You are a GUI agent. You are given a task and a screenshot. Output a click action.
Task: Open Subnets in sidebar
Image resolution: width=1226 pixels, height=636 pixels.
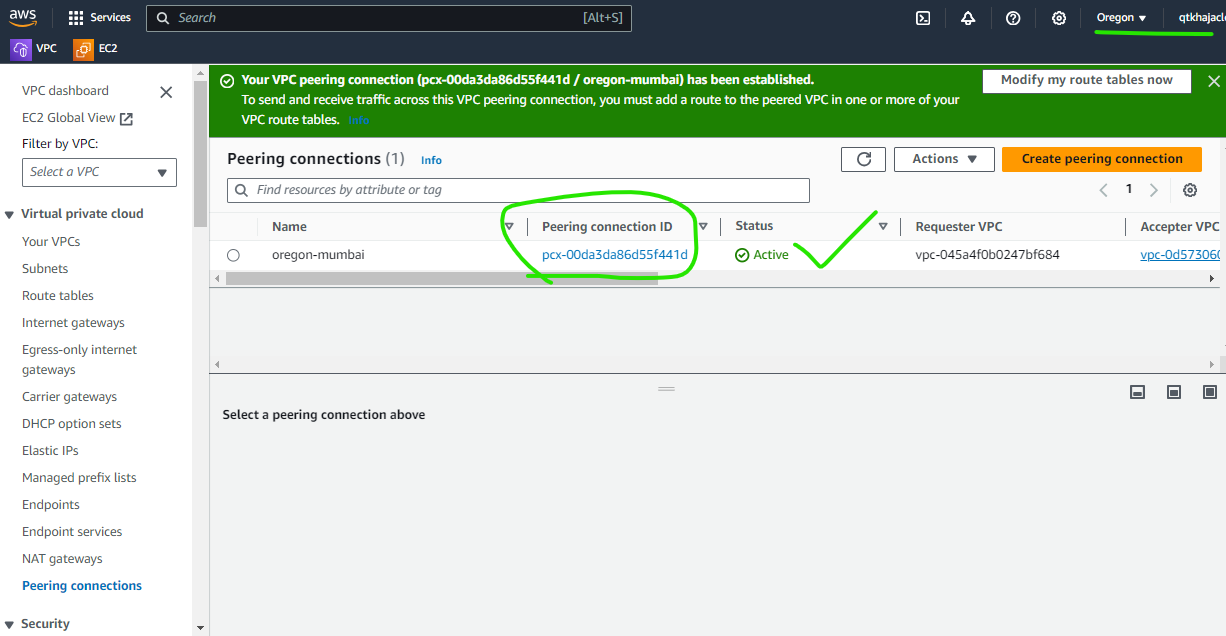(45, 269)
